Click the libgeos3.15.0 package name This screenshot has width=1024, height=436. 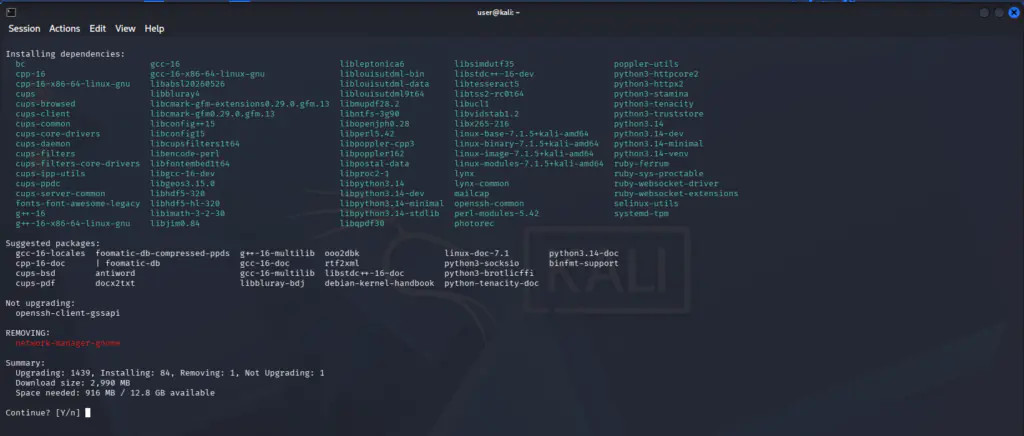(182, 184)
